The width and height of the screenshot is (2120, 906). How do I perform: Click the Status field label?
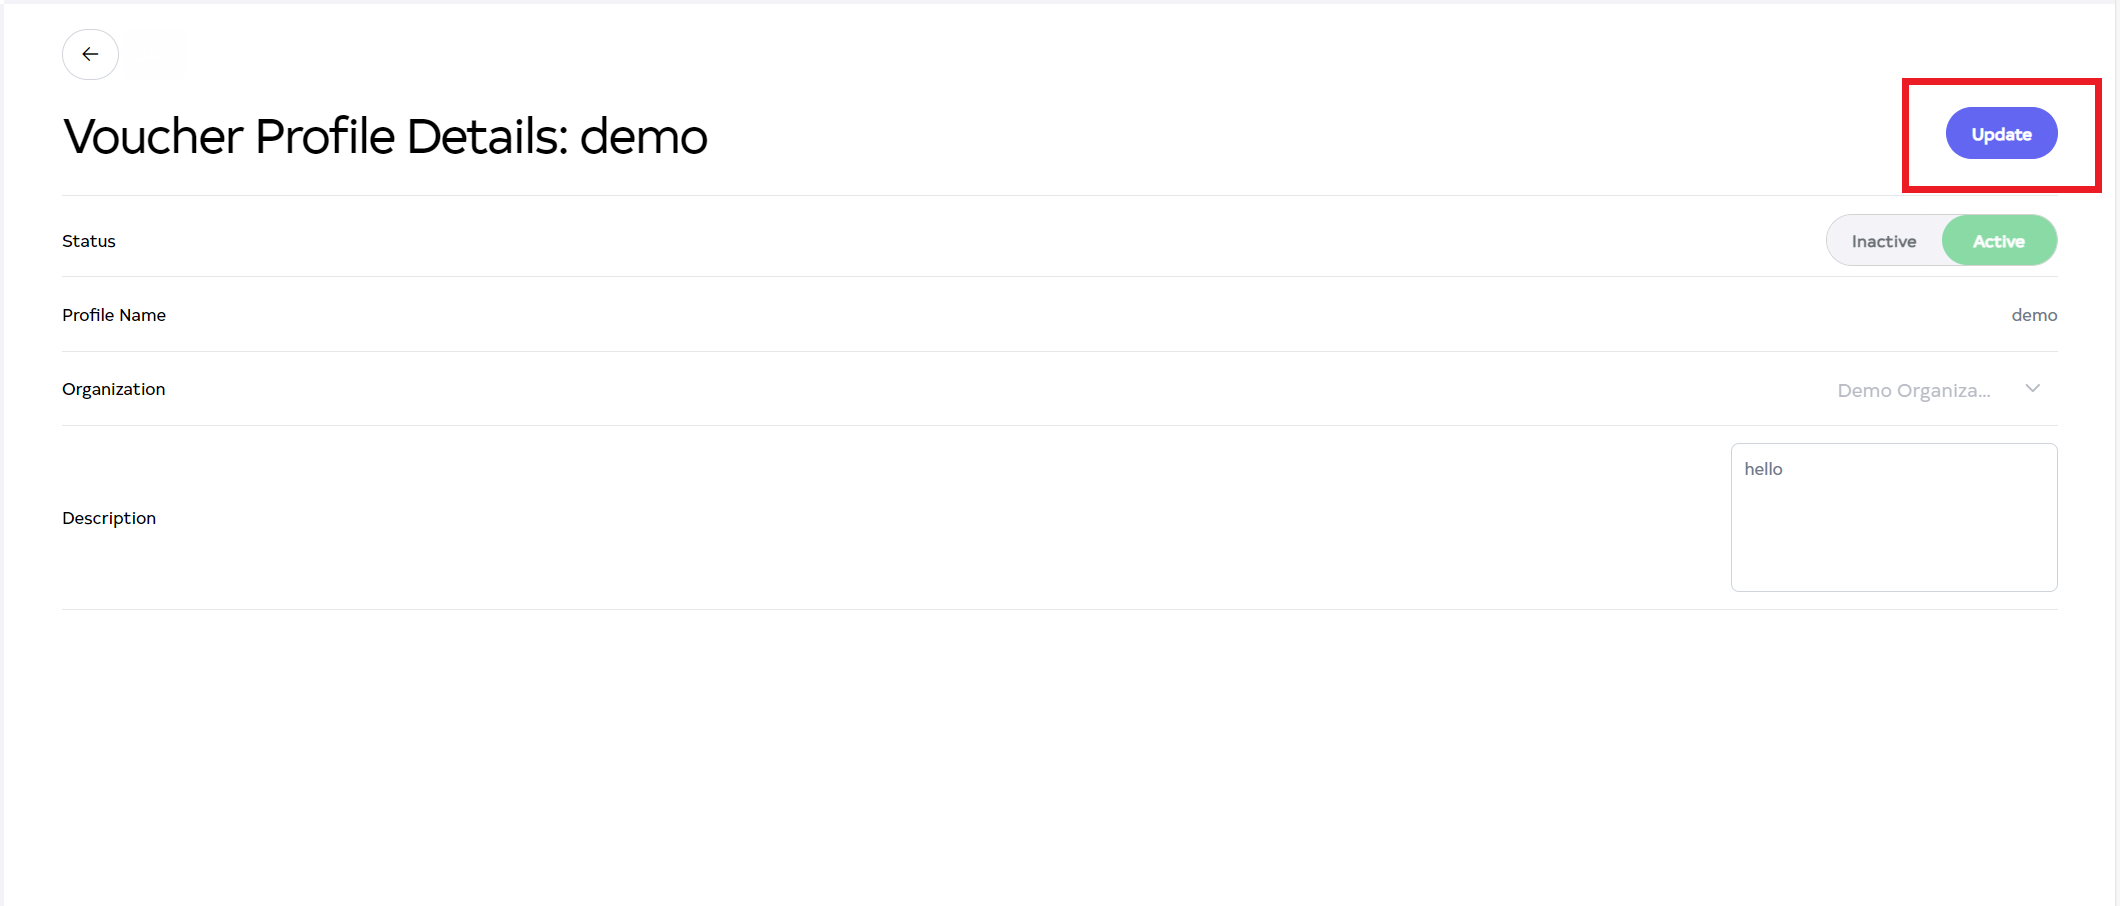89,241
